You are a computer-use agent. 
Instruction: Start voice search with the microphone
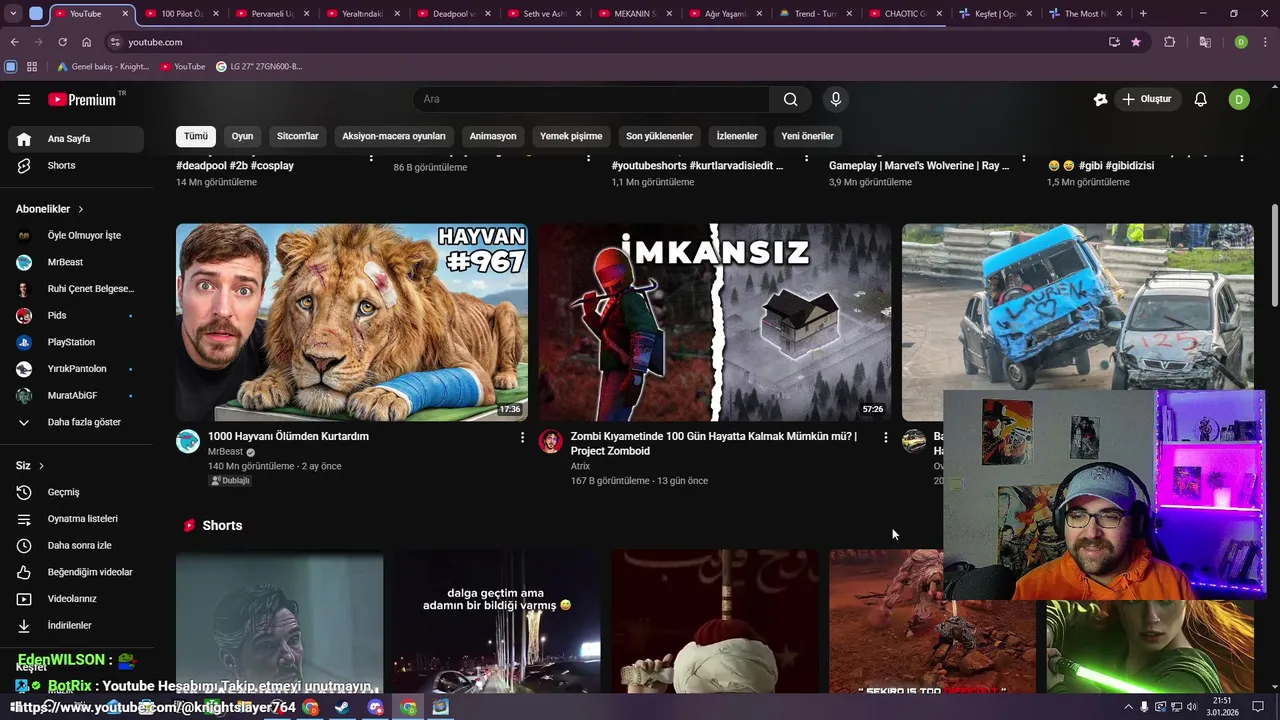tap(836, 99)
